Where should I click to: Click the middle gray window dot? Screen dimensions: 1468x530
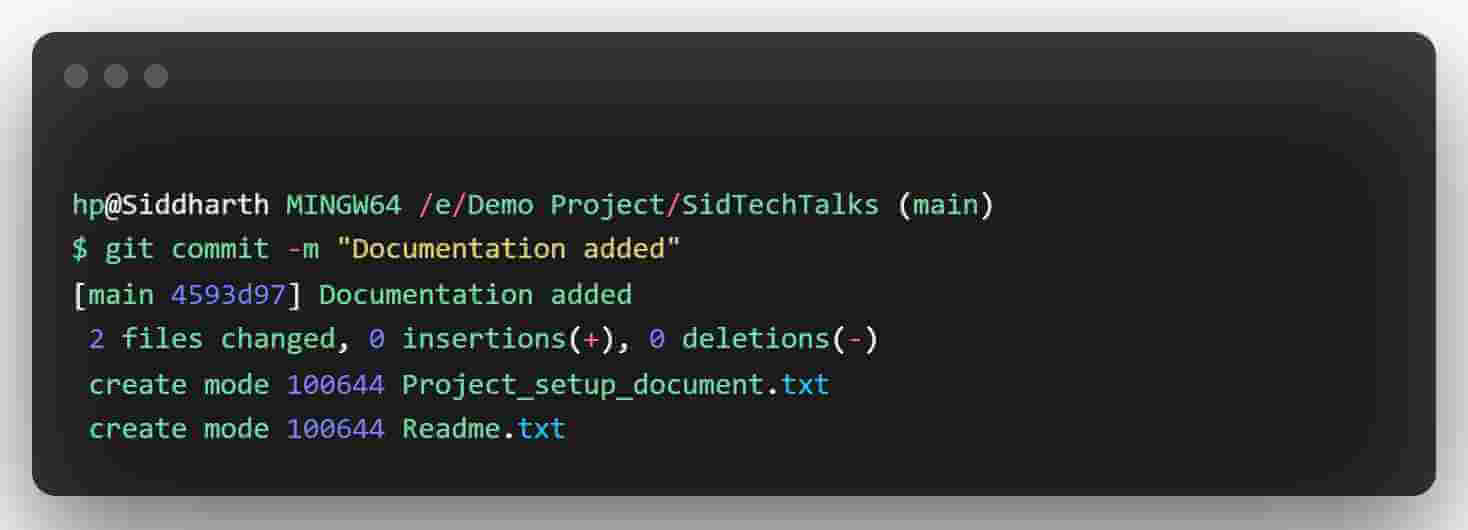[116, 76]
